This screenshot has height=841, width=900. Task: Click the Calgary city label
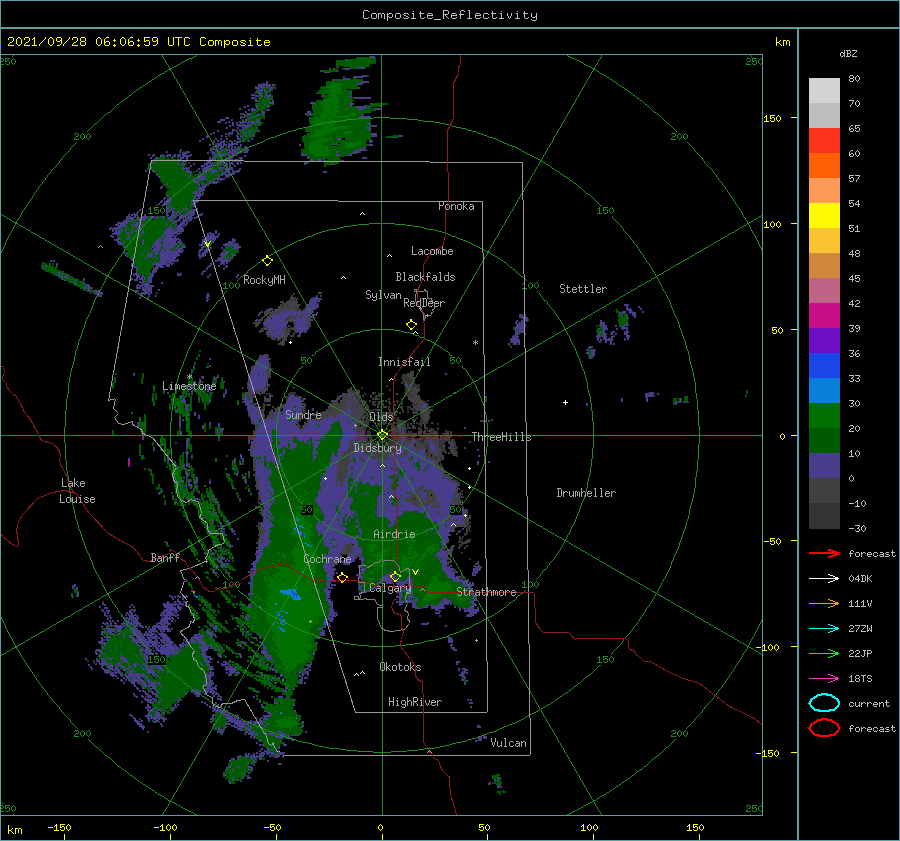point(390,588)
